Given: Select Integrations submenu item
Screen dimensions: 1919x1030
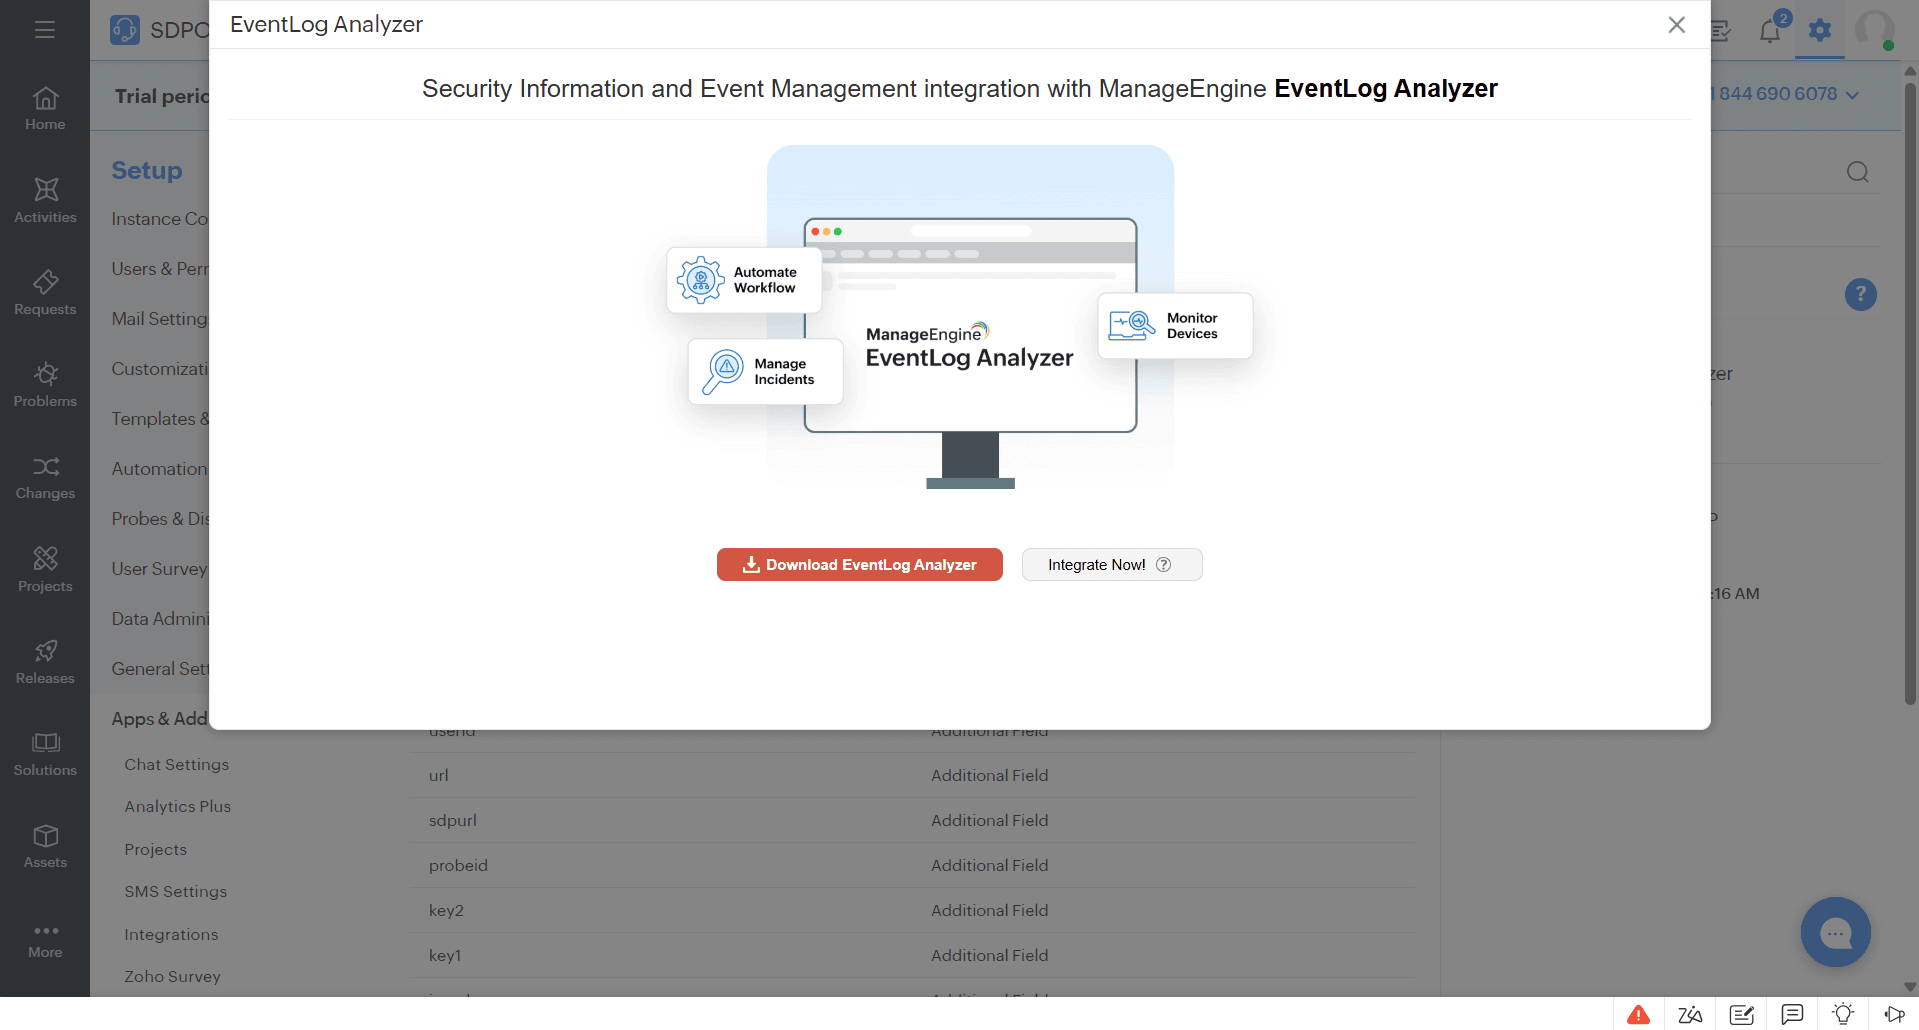Looking at the screenshot, I should pos(171,934).
